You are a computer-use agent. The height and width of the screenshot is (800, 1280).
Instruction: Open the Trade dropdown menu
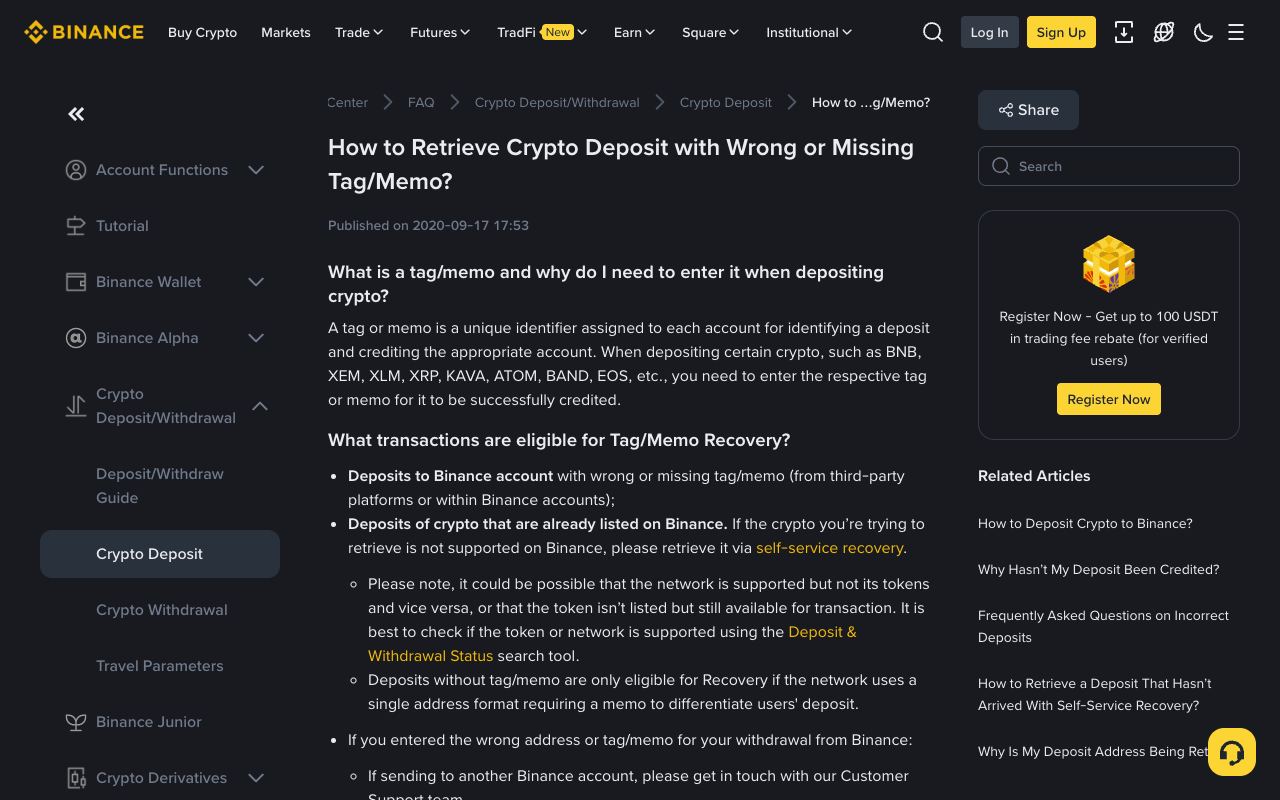pos(359,32)
